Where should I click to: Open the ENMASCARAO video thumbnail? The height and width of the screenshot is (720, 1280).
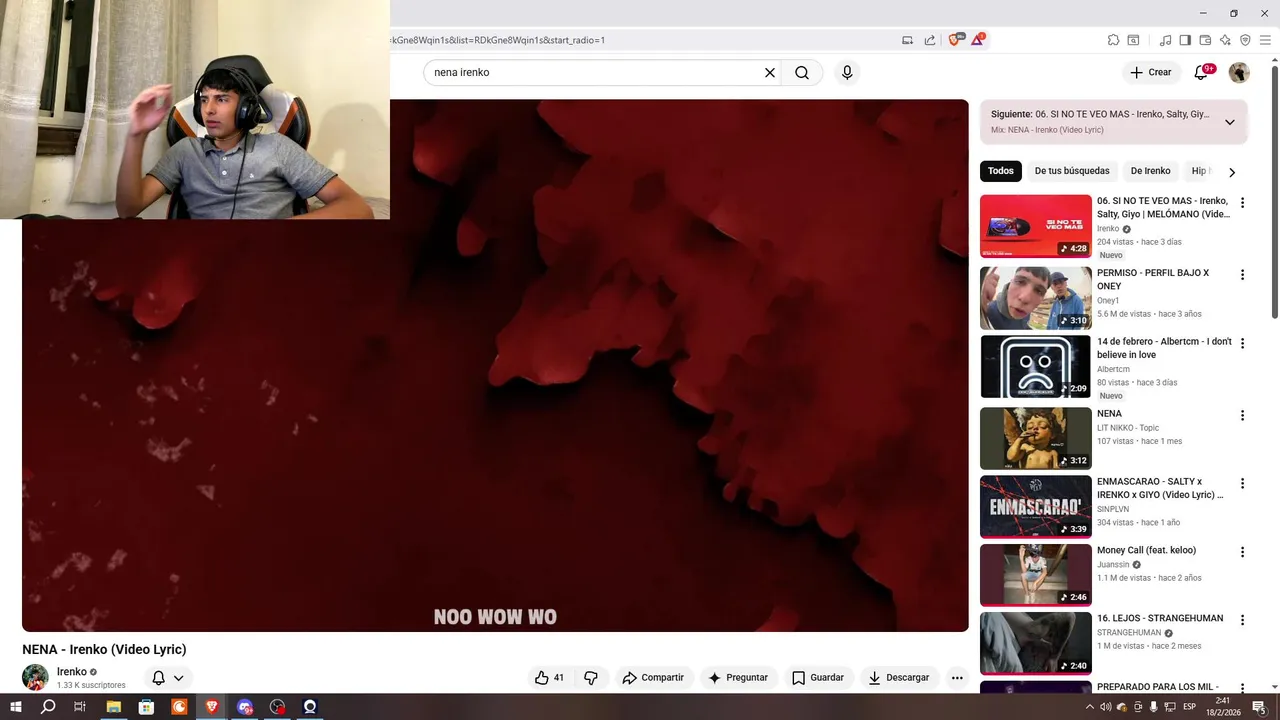click(x=1036, y=507)
